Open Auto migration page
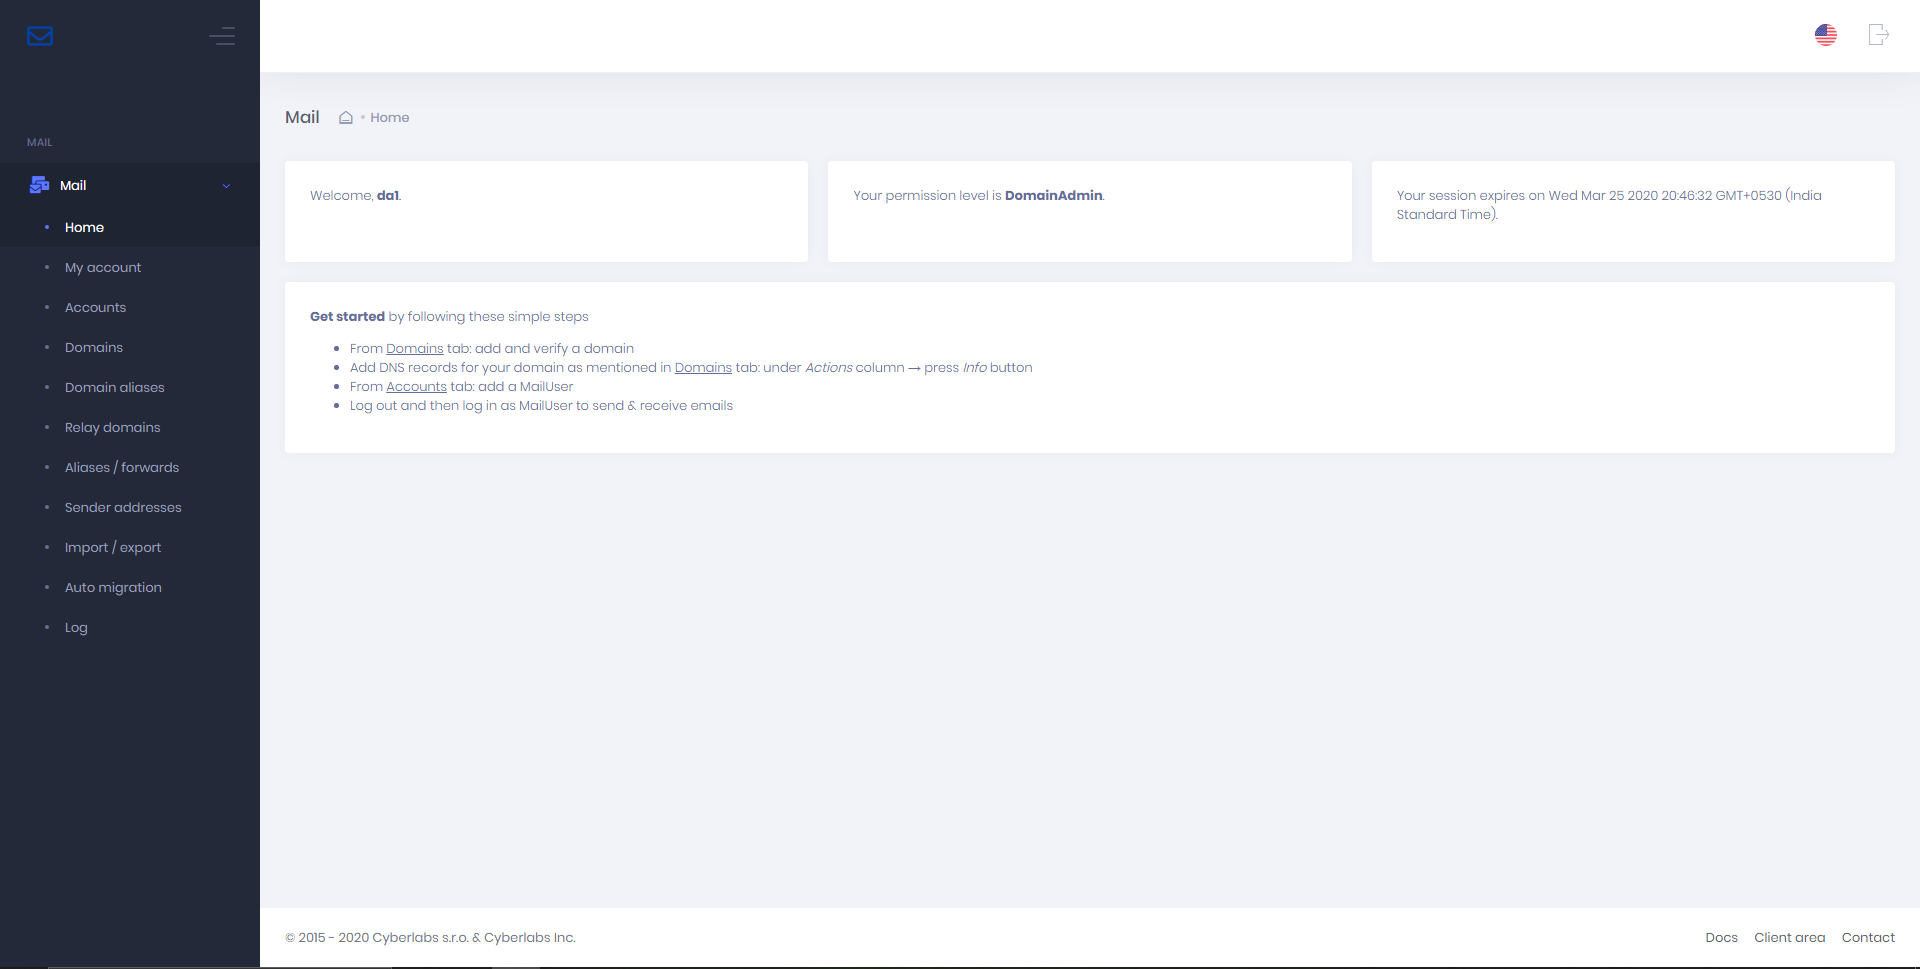1920x969 pixels. coord(113,587)
